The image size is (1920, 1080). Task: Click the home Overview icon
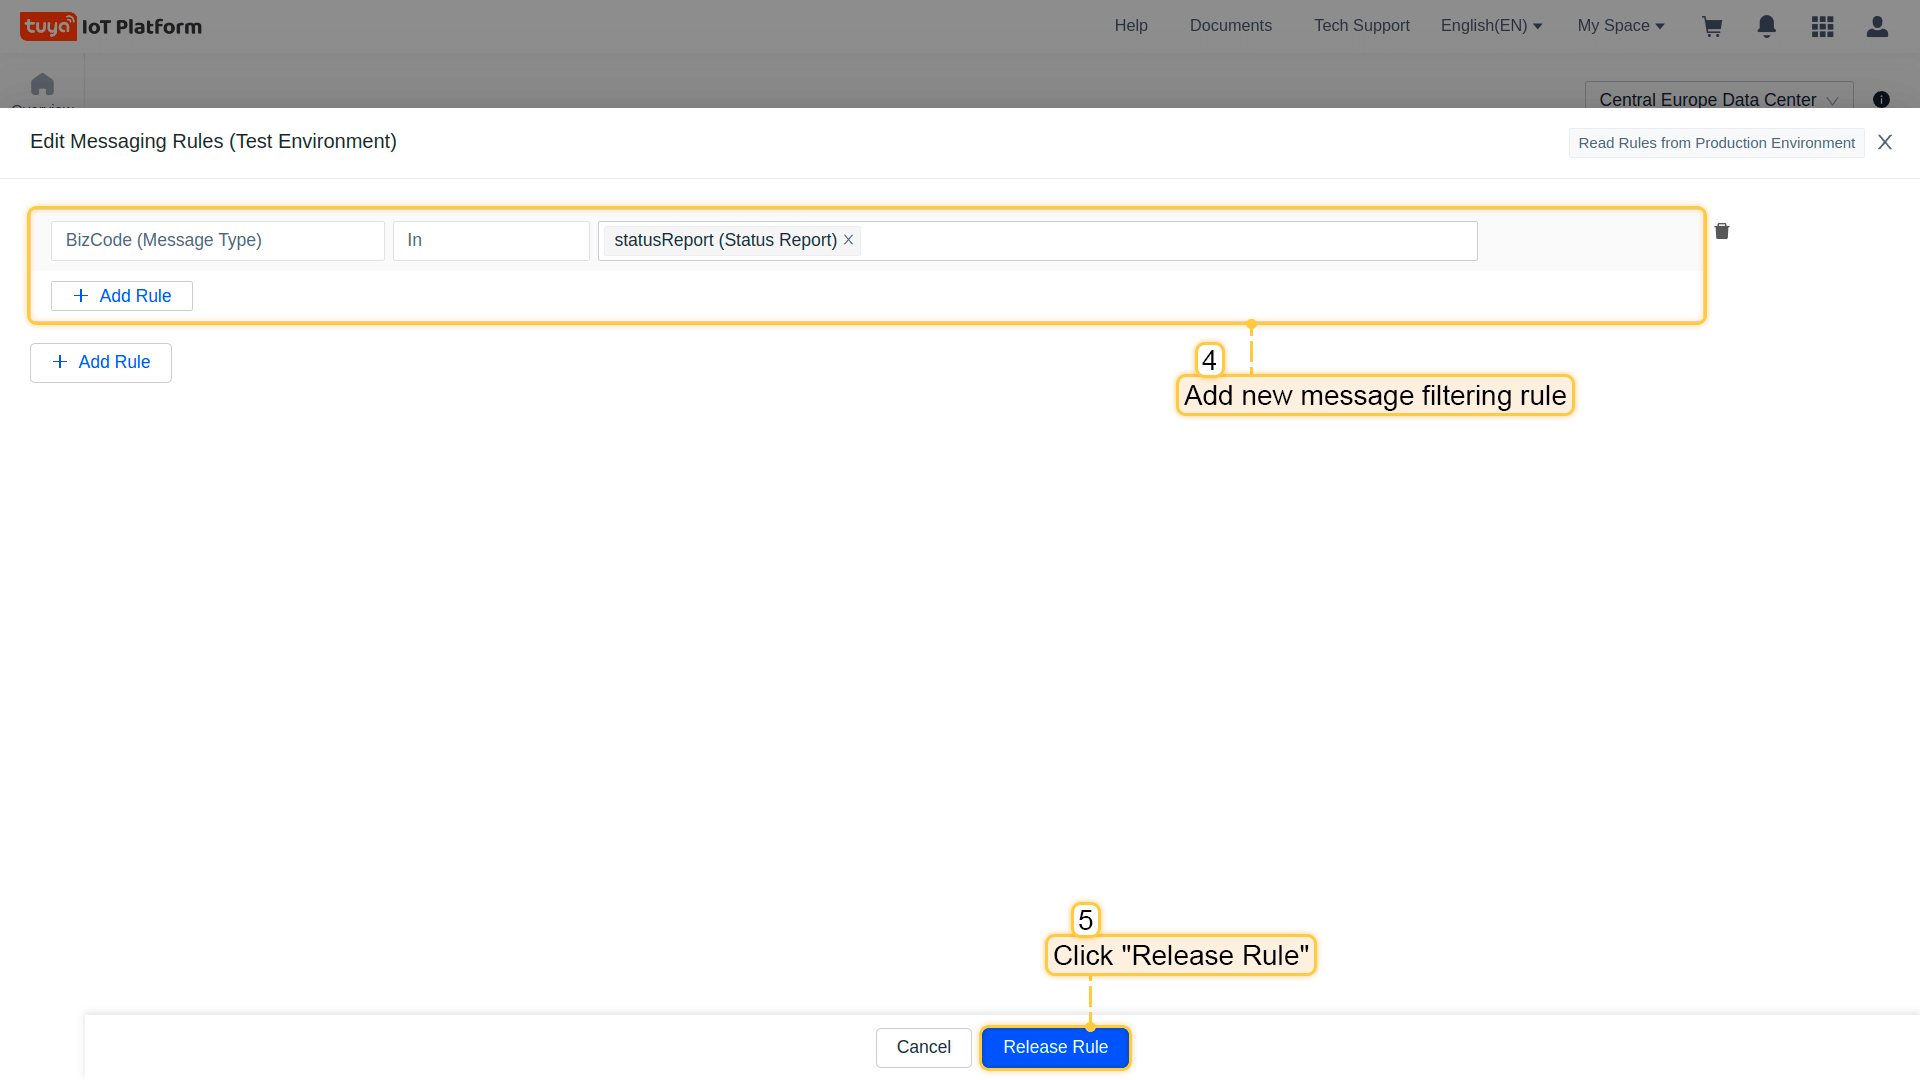[42, 85]
